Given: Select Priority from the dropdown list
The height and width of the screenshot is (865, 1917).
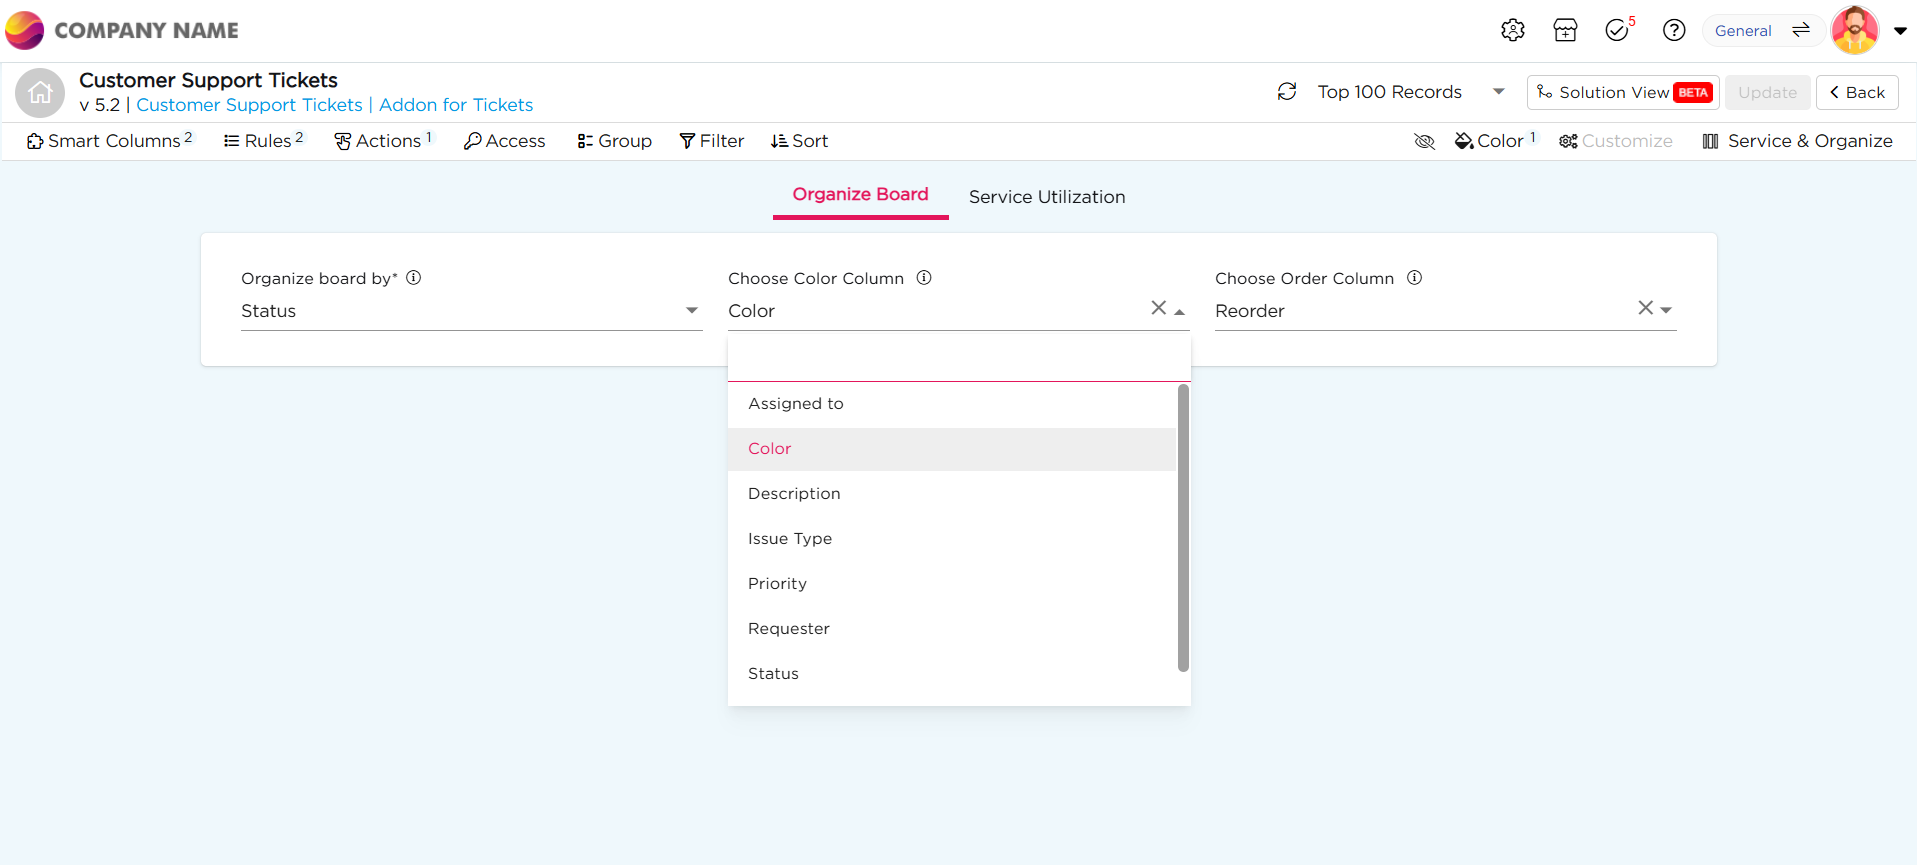Looking at the screenshot, I should click(x=777, y=583).
